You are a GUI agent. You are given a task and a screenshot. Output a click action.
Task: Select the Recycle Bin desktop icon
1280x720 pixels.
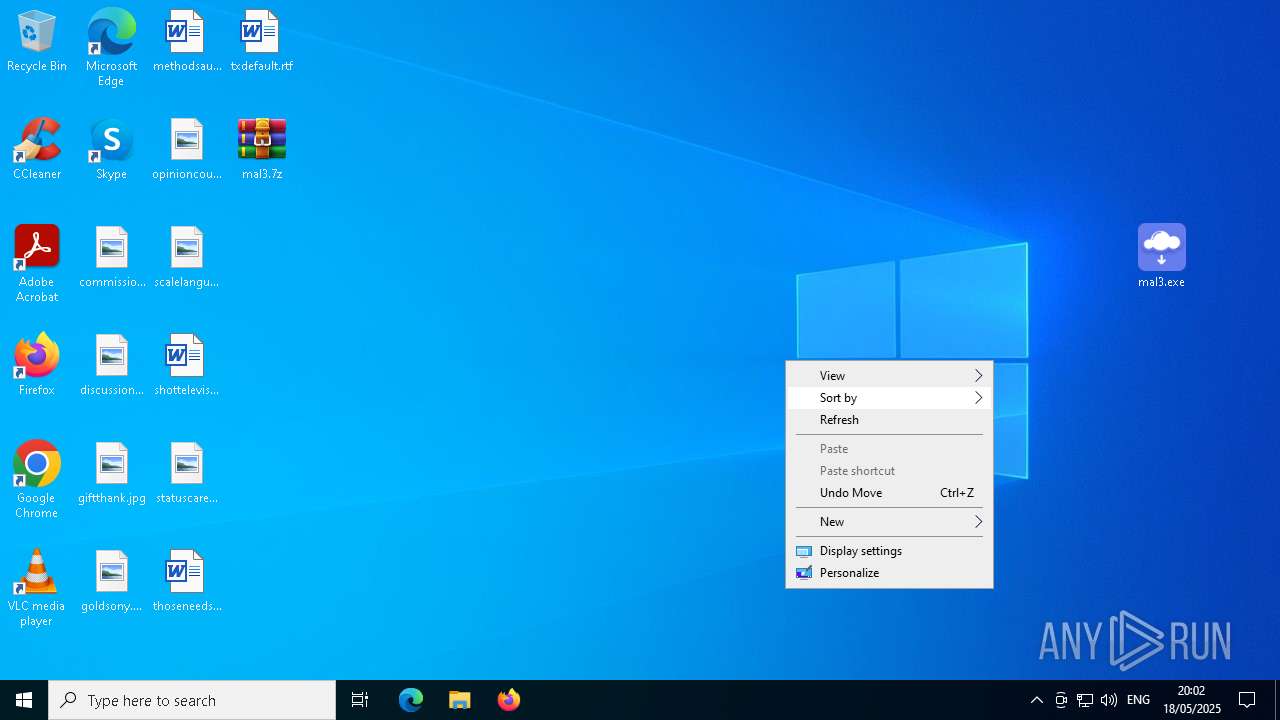[x=37, y=42]
